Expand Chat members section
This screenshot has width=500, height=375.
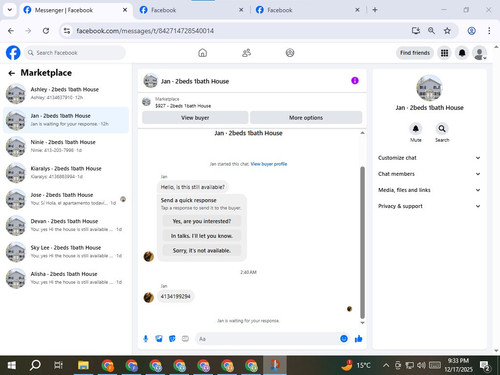coord(429,174)
